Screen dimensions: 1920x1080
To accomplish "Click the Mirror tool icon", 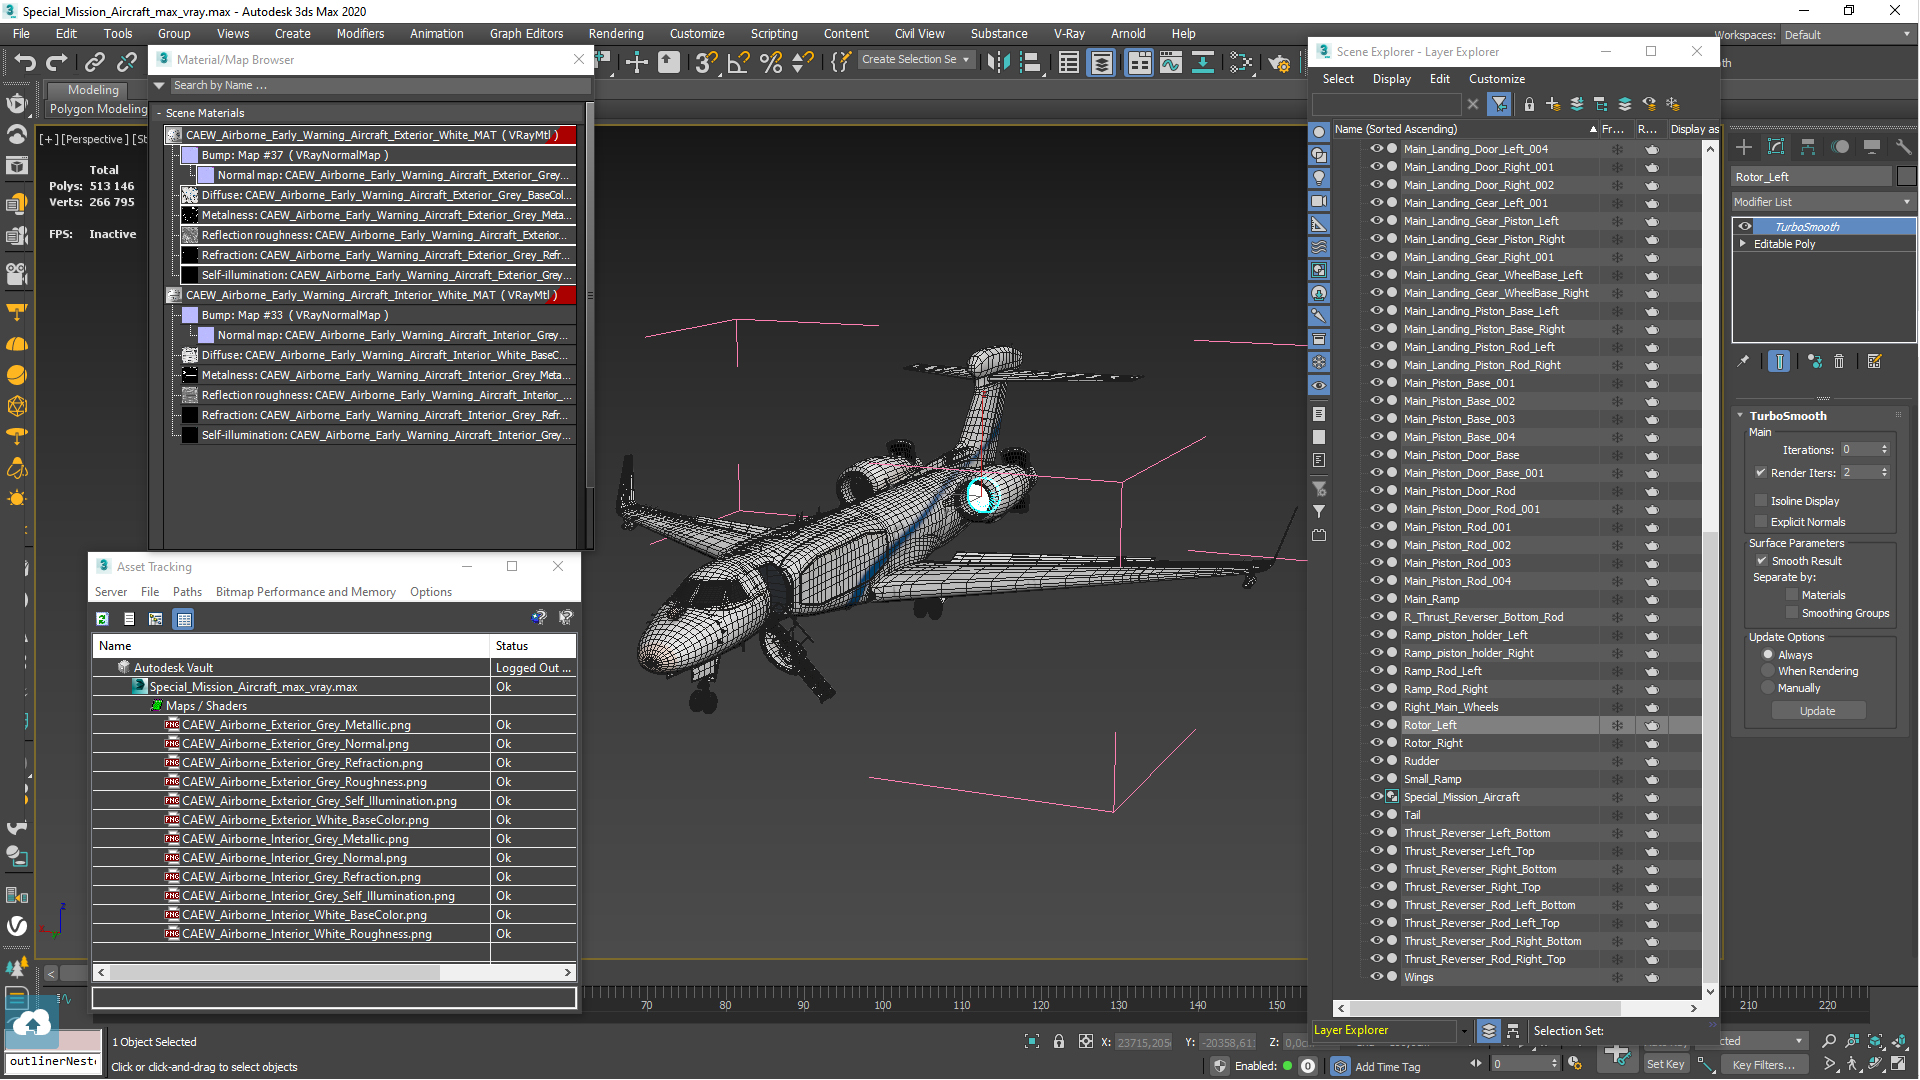I will point(998,63).
